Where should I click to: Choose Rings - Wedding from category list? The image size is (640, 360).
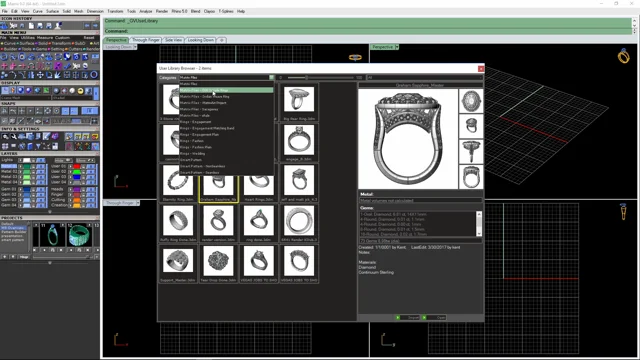click(226, 153)
